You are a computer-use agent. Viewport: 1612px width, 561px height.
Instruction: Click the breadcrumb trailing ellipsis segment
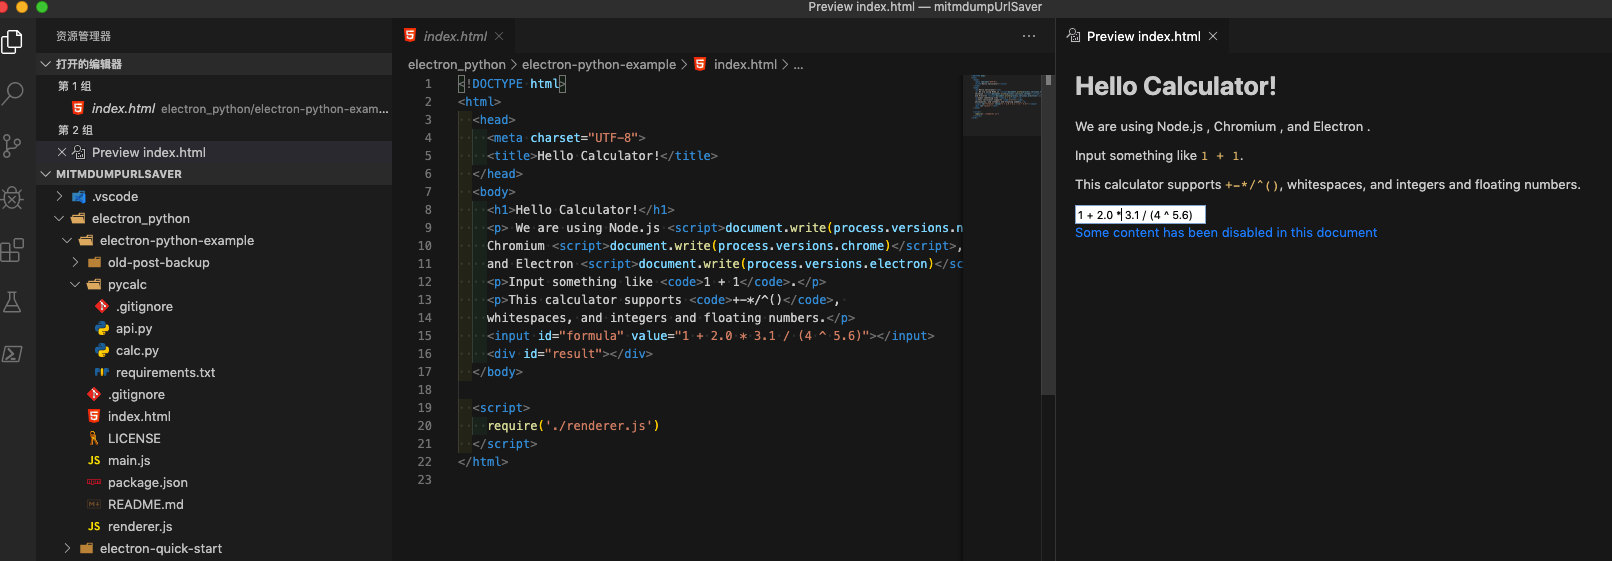pos(798,65)
